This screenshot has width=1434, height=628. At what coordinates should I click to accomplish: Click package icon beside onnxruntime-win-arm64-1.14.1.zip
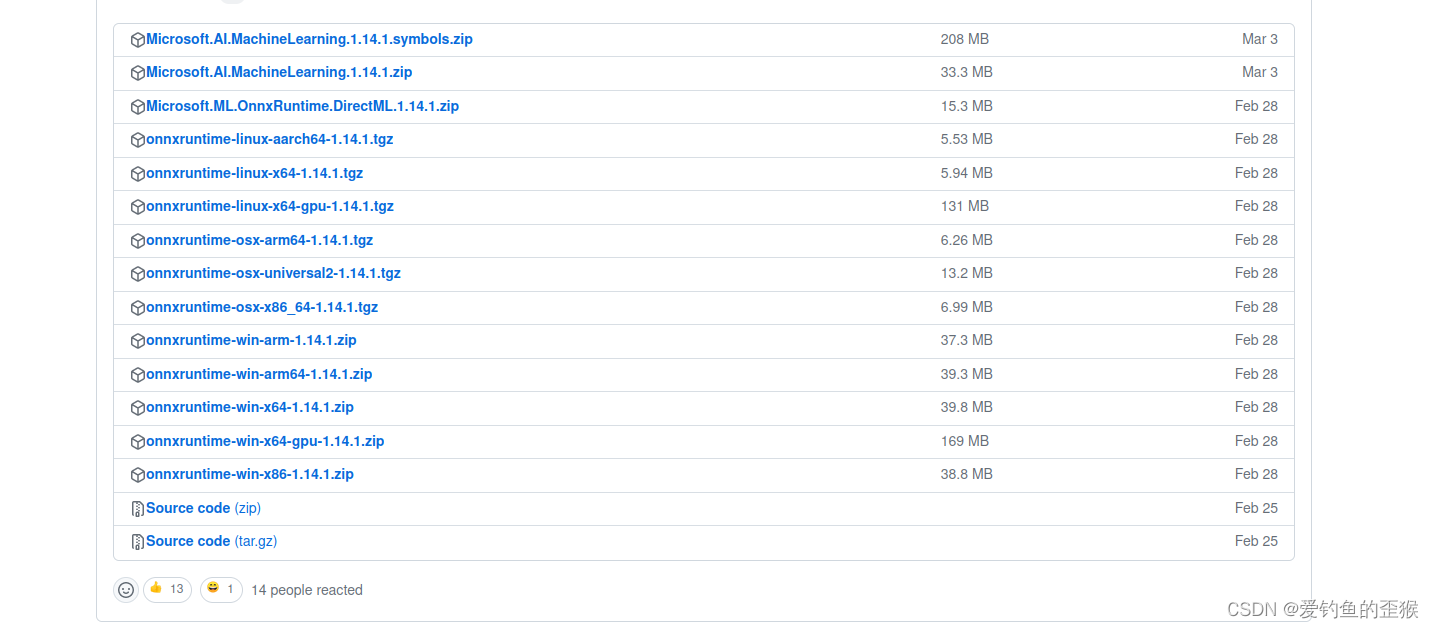(138, 375)
